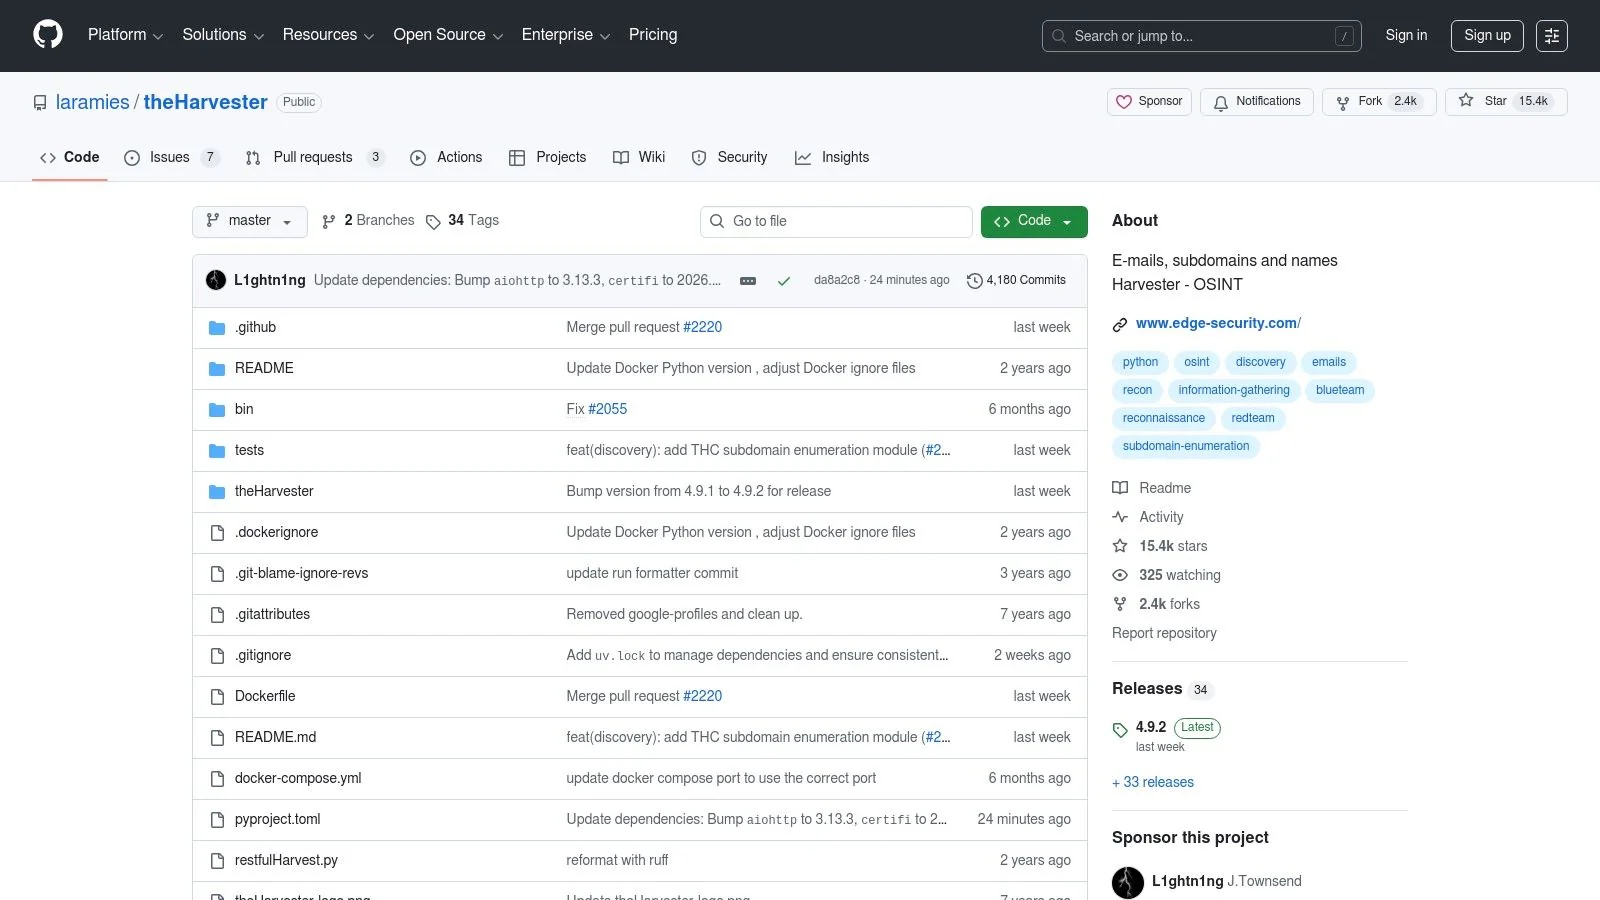The height and width of the screenshot is (900, 1600).
Task: Open the 4,180 Commits history
Action: [x=1016, y=281]
